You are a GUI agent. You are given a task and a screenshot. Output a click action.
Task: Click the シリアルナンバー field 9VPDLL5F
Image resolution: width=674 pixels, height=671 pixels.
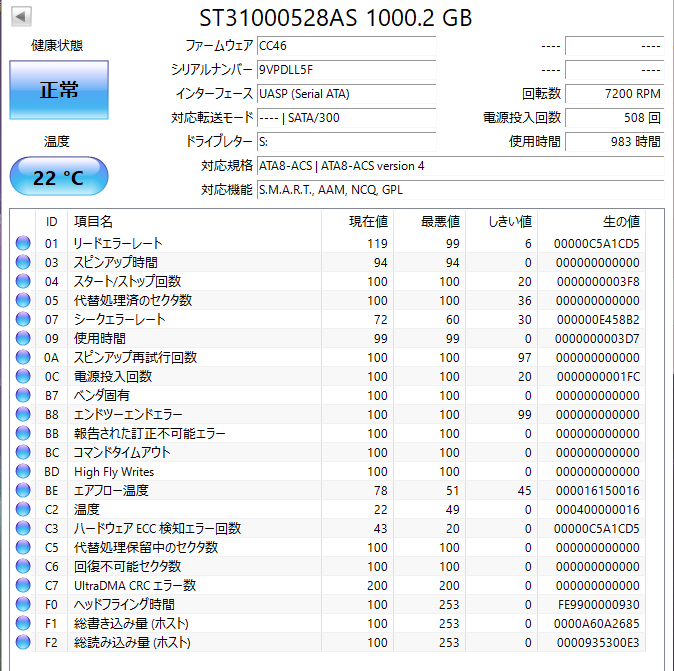click(345, 70)
